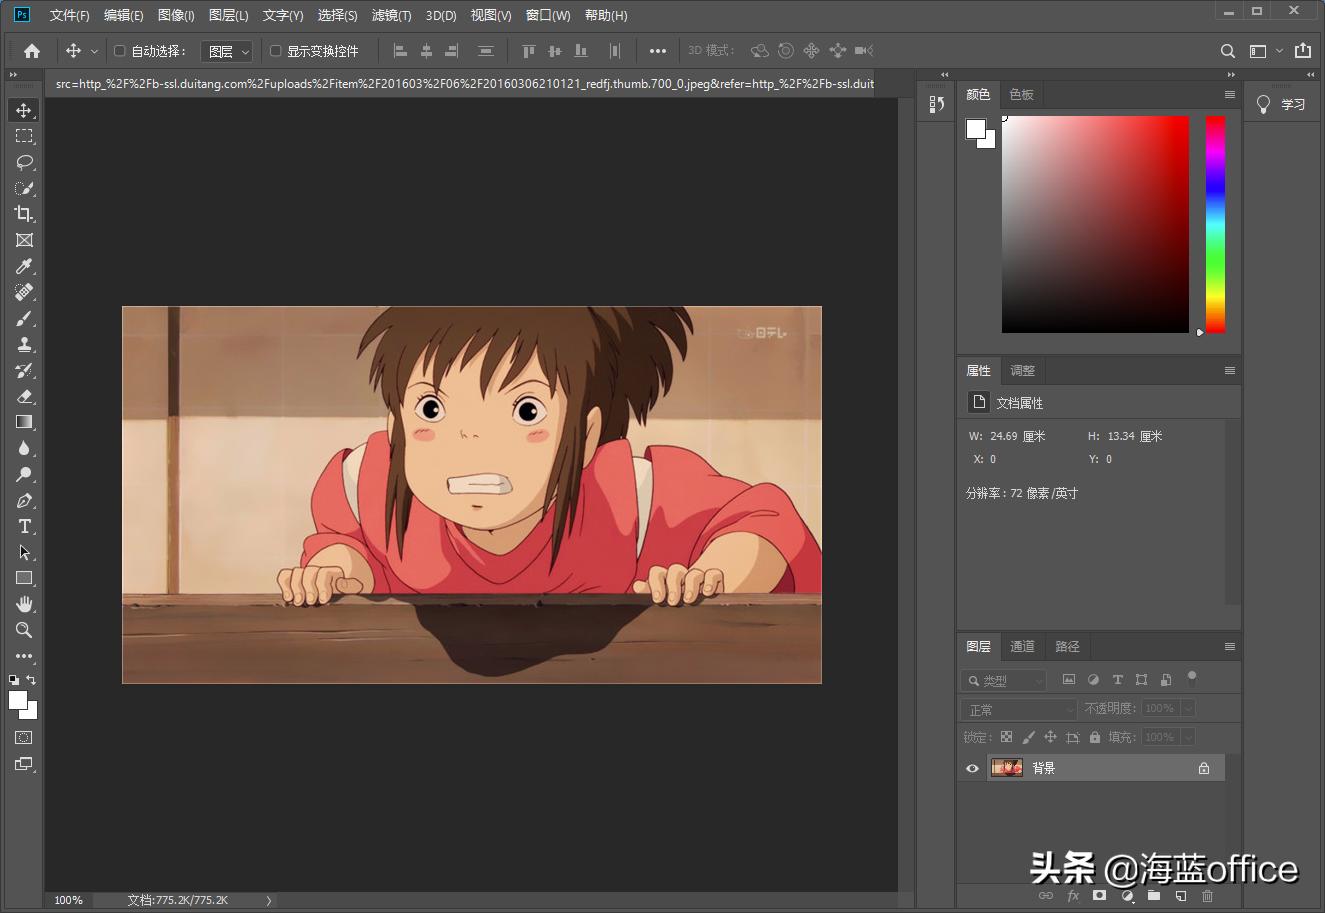Select the Brush tool
This screenshot has height=913, width=1325.
click(x=24, y=318)
